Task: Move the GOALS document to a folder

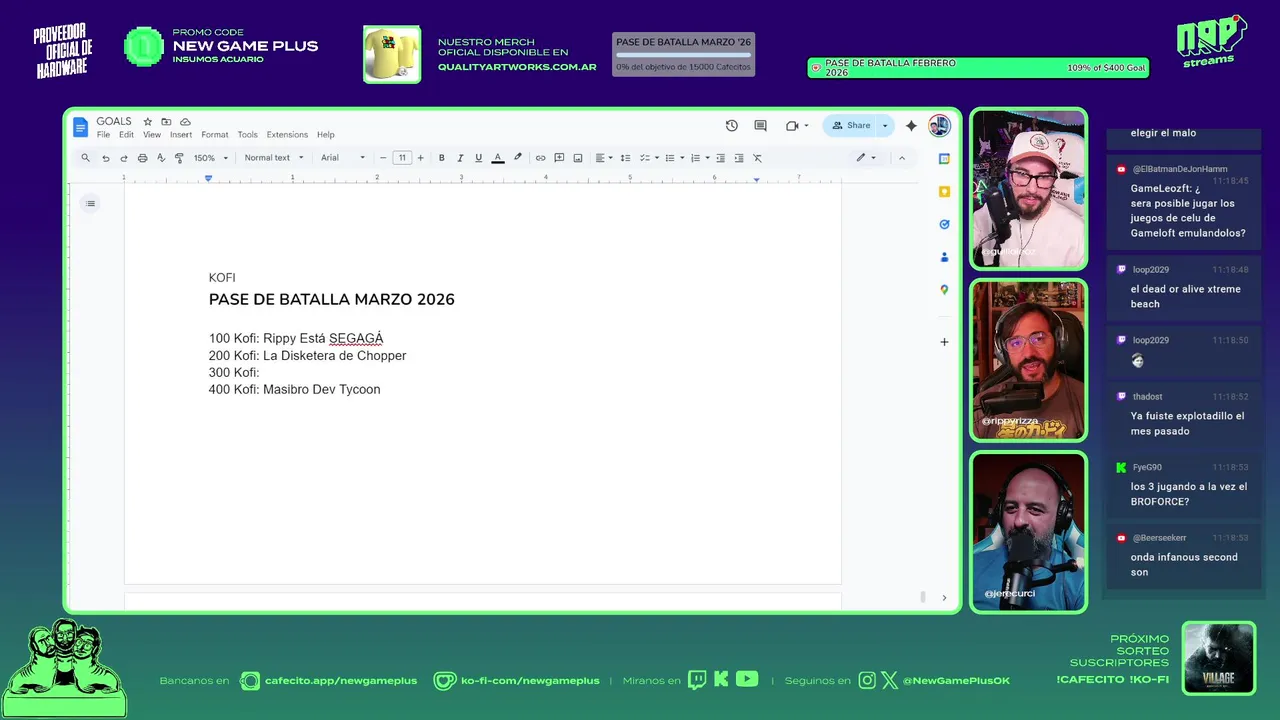Action: (166, 122)
